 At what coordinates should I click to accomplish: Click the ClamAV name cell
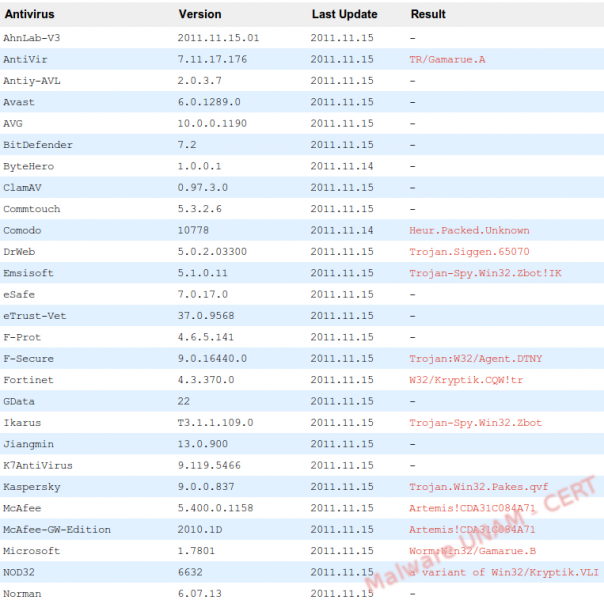point(22,188)
